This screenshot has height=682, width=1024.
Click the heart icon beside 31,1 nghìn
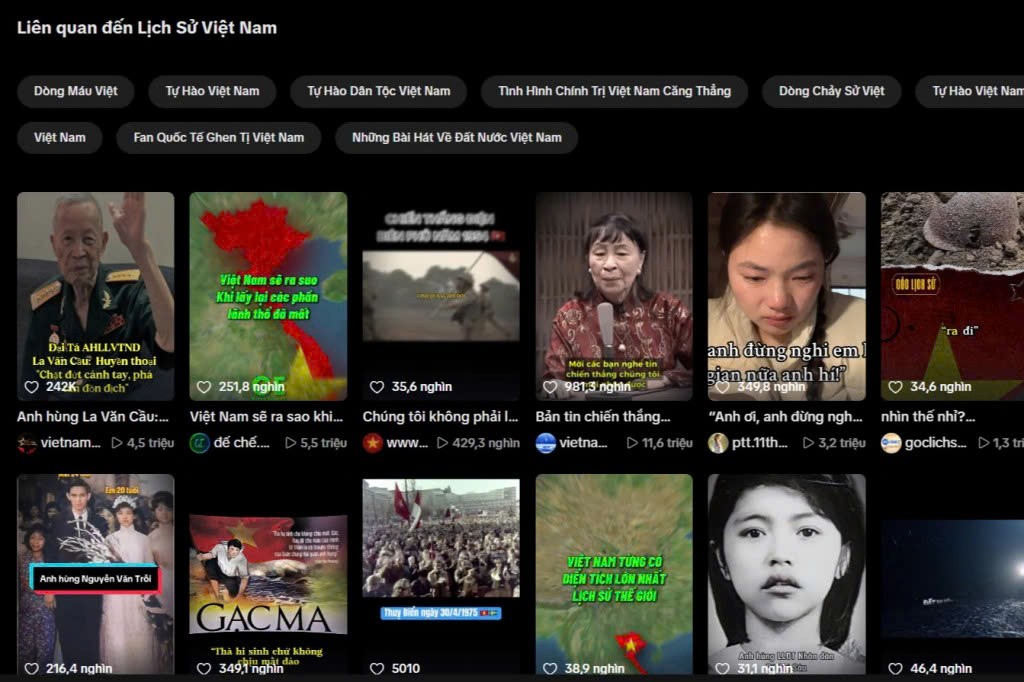click(x=722, y=668)
